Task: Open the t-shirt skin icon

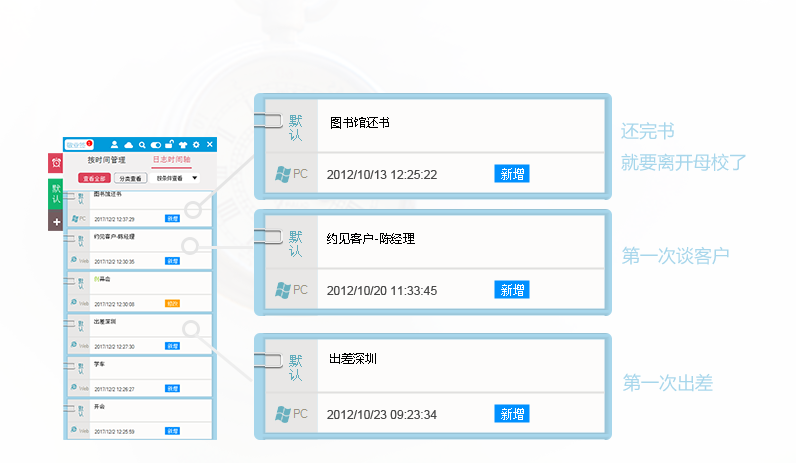Action: point(183,145)
